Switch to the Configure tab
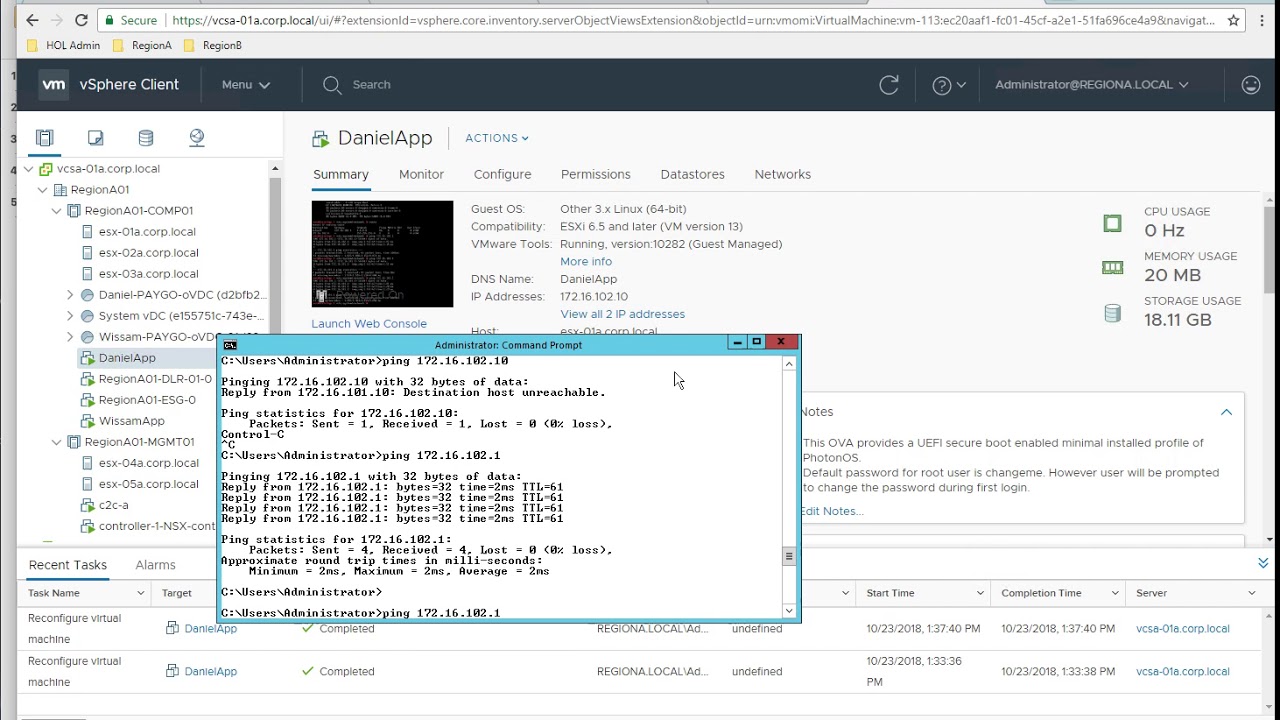 (x=502, y=174)
